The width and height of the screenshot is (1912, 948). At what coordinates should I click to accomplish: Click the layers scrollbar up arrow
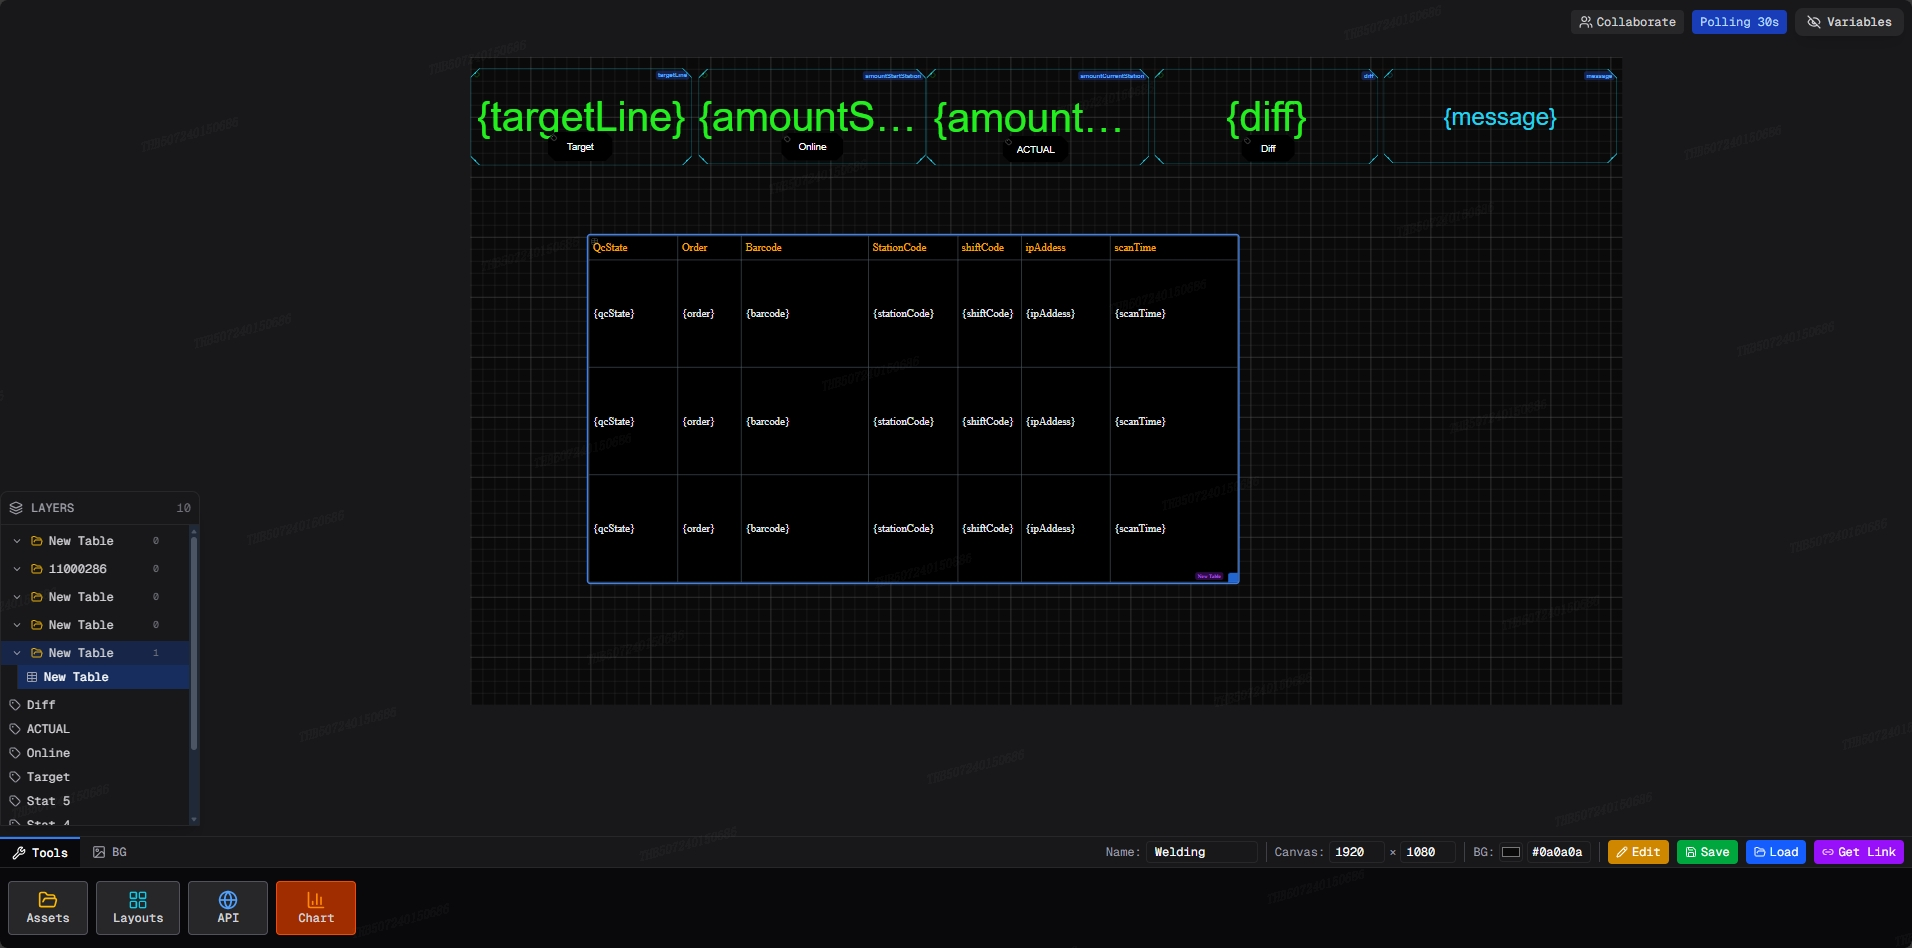[x=194, y=530]
